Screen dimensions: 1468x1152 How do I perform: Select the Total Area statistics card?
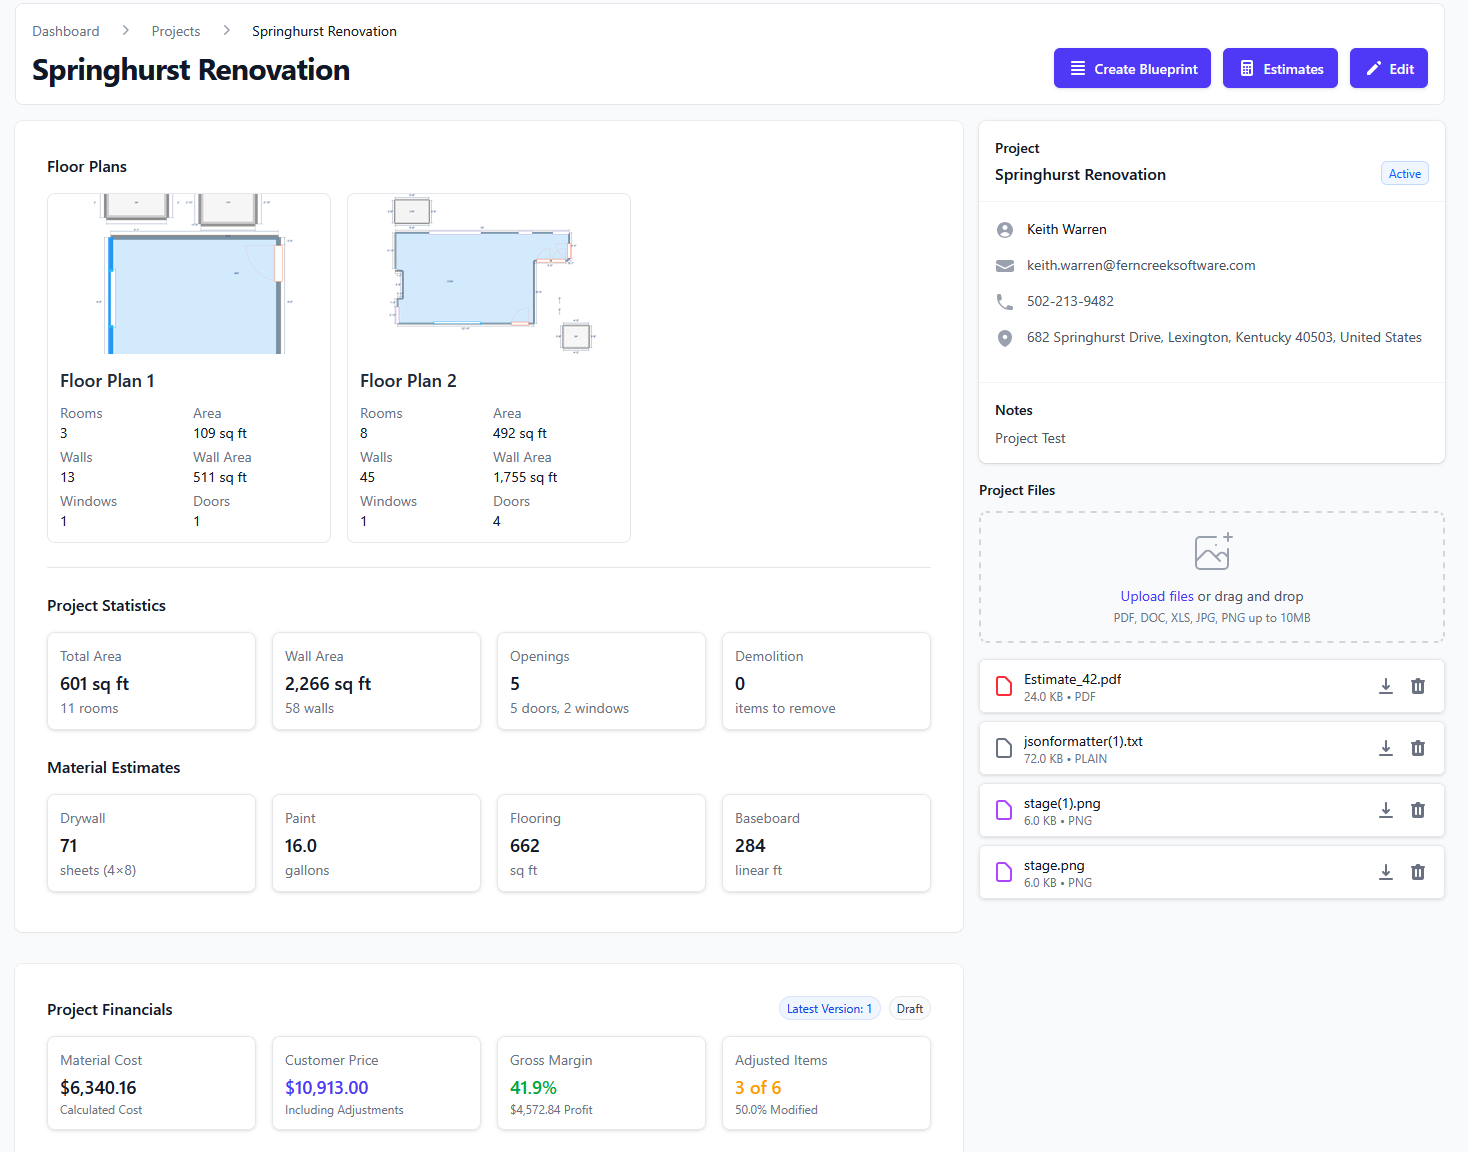(x=151, y=681)
